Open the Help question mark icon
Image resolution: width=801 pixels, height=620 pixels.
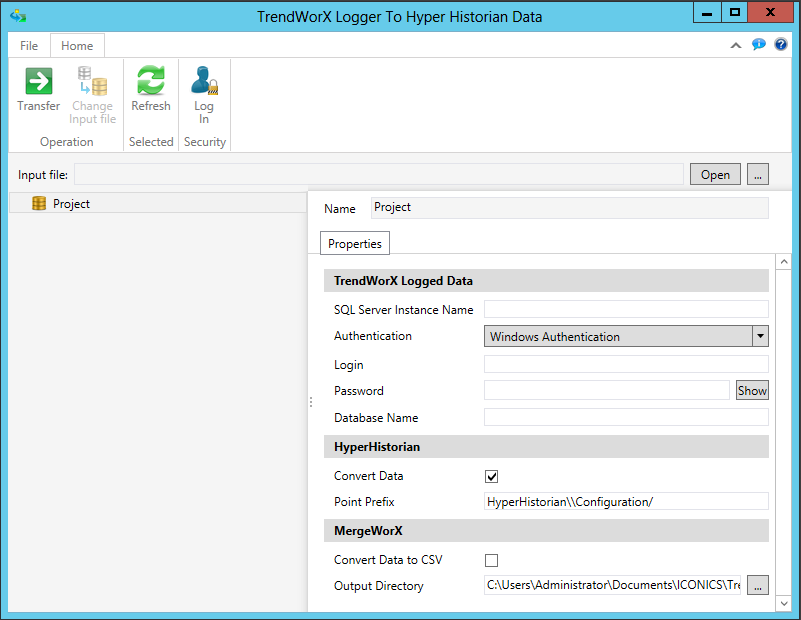781,45
